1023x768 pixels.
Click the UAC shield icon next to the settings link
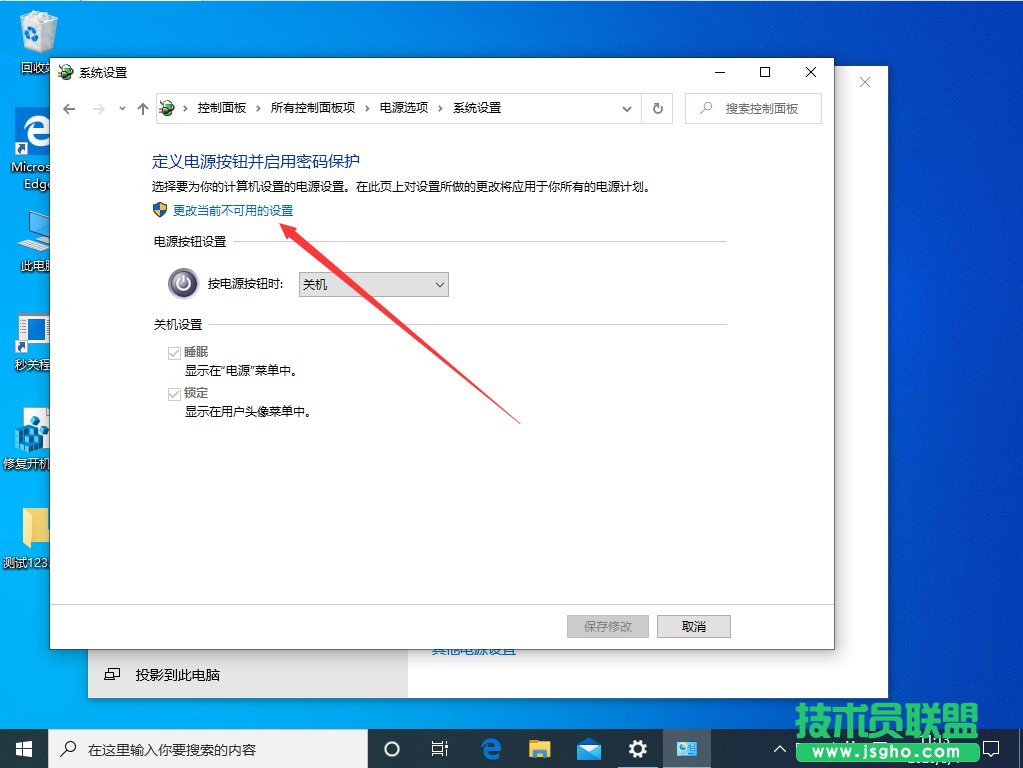157,211
